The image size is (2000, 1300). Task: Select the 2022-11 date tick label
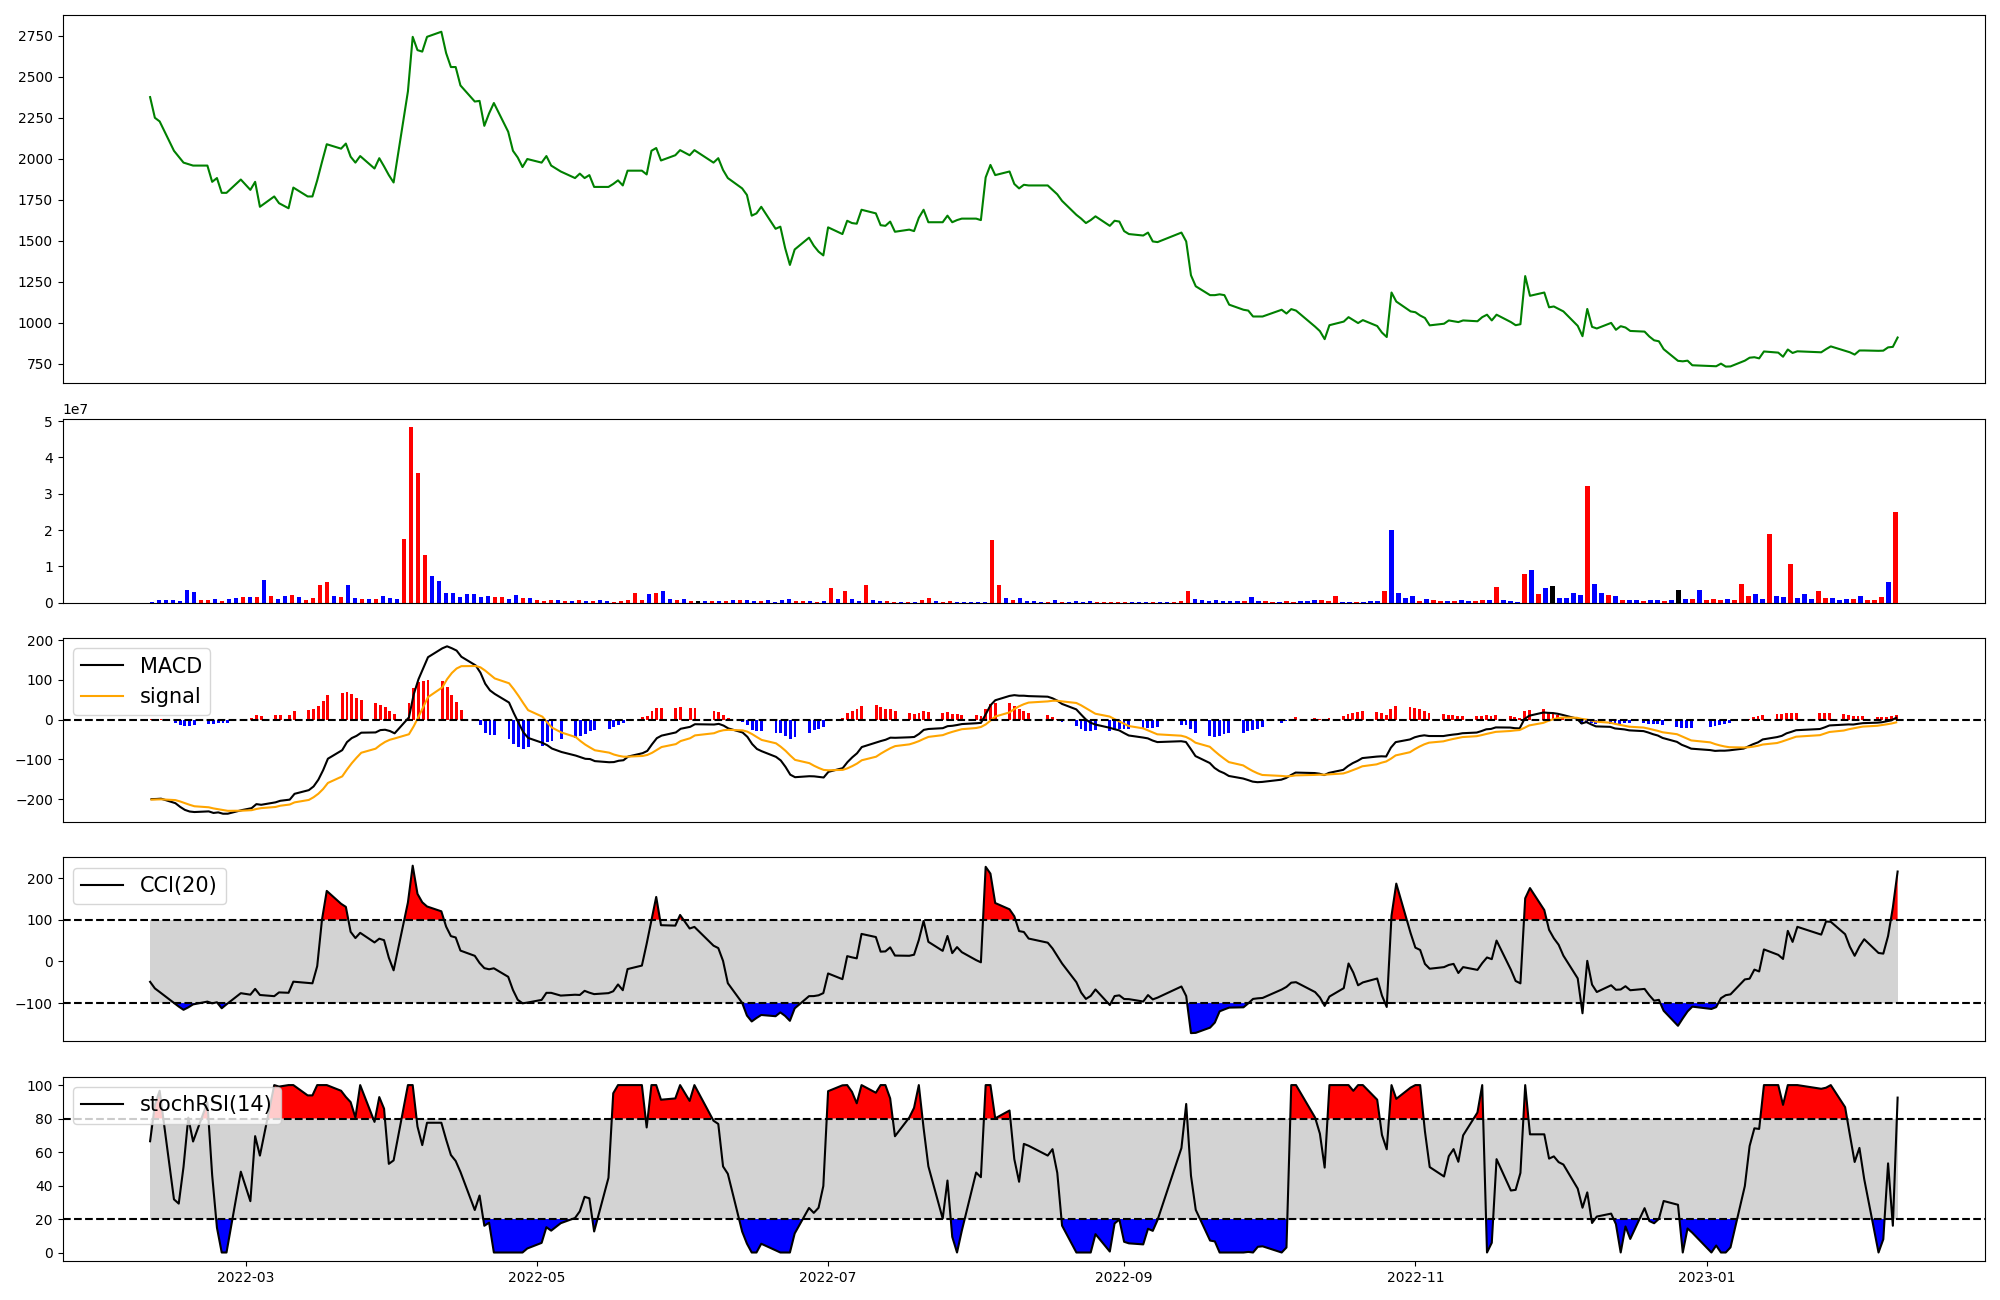1415,1277
